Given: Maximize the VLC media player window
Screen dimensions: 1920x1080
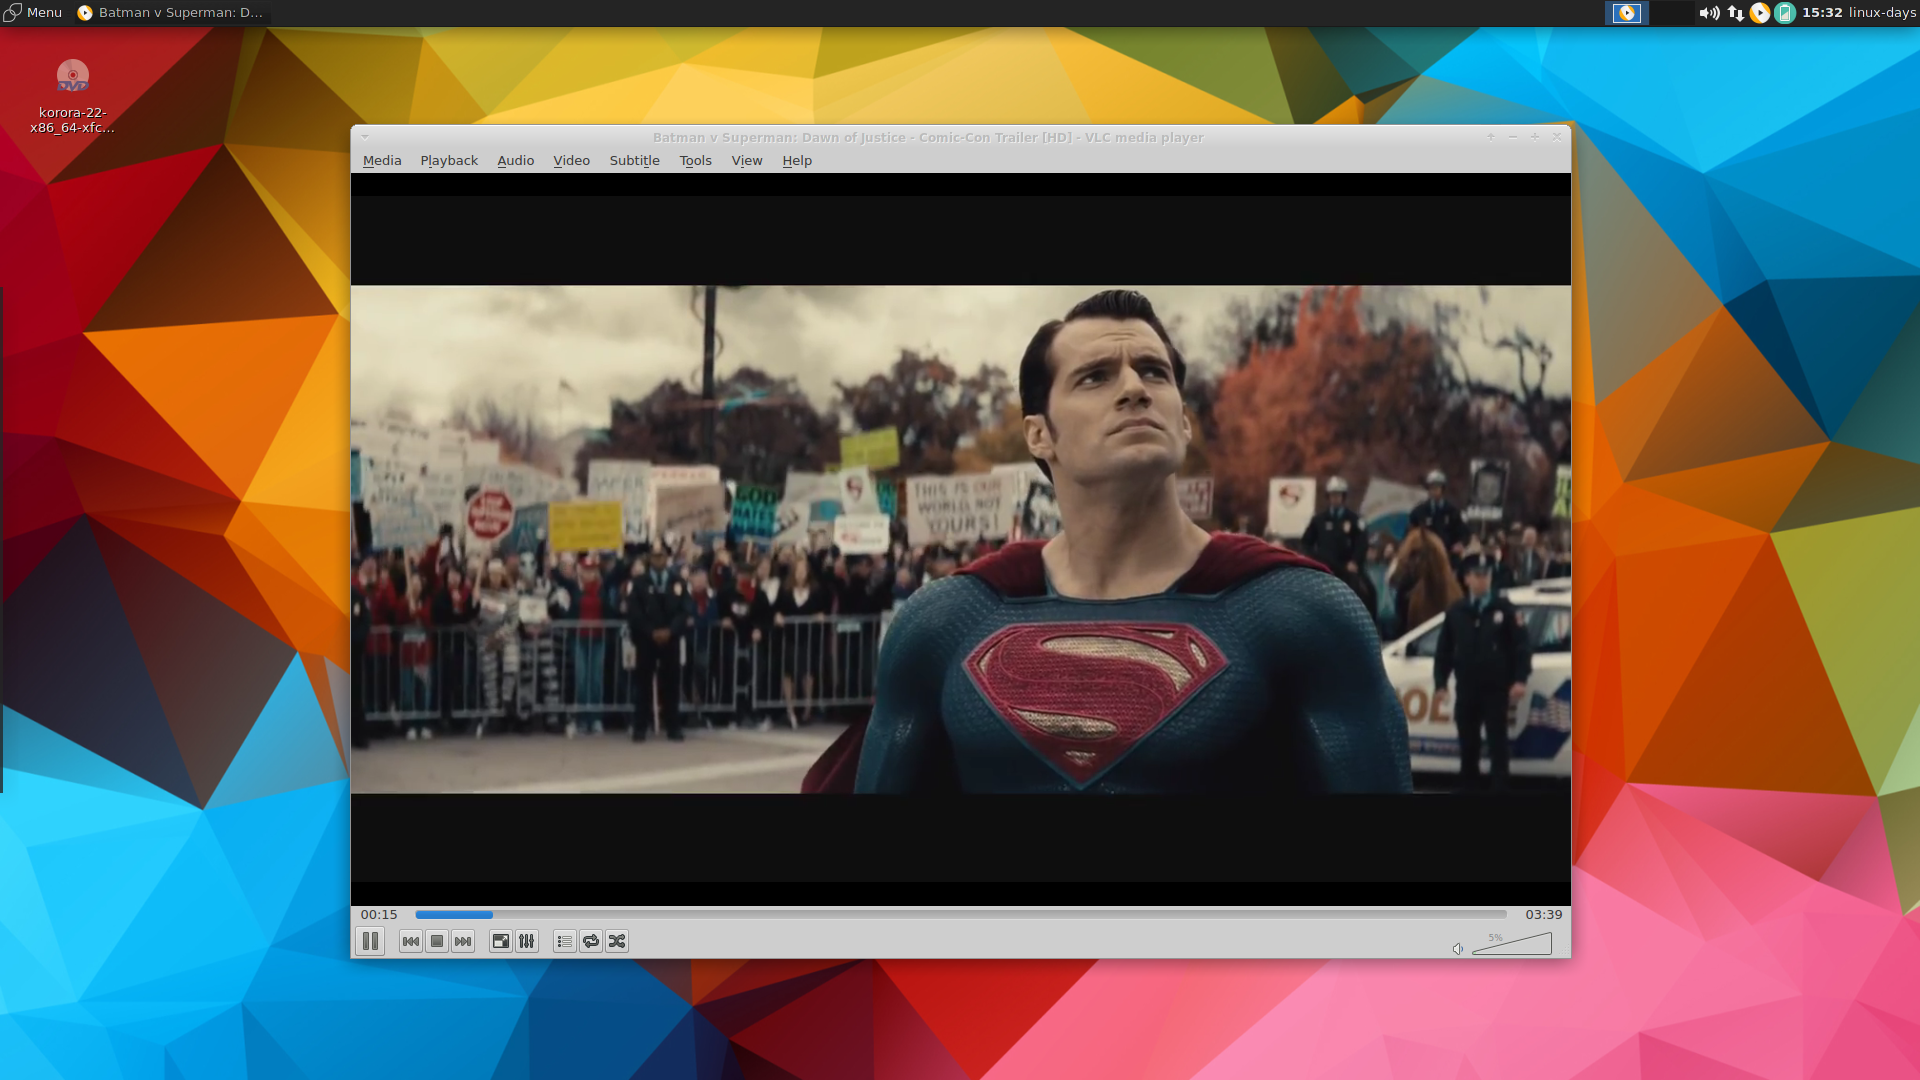Looking at the screenshot, I should [x=1535, y=137].
